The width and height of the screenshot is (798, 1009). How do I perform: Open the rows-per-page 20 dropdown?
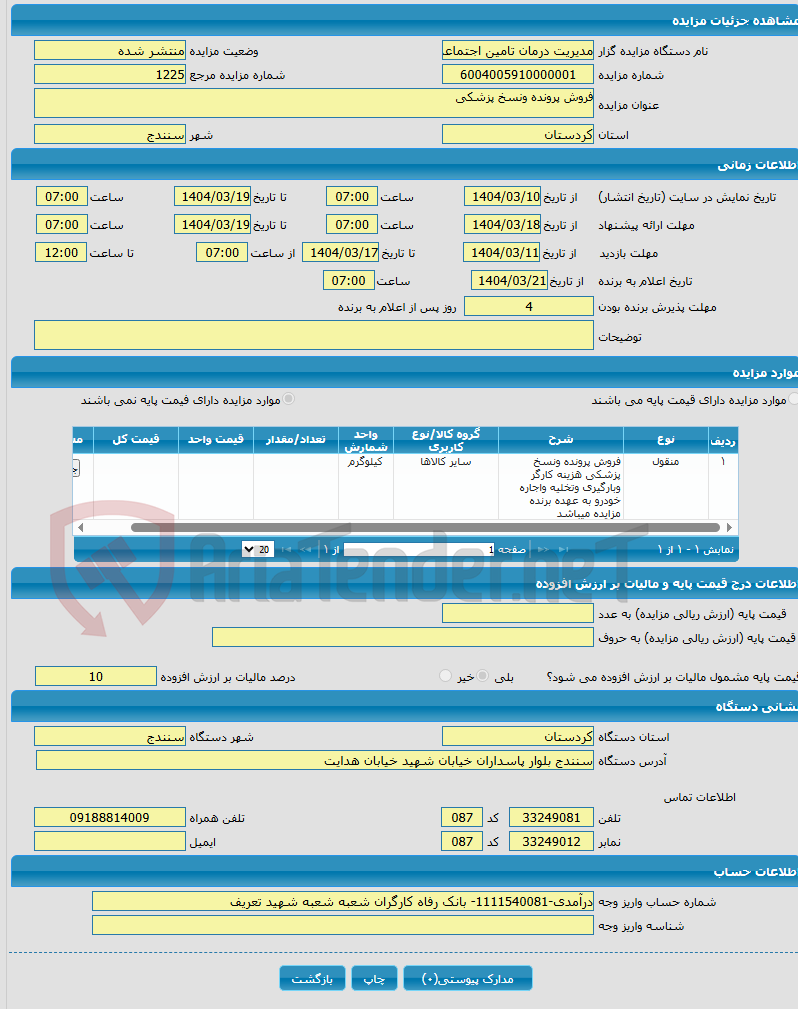coord(258,549)
